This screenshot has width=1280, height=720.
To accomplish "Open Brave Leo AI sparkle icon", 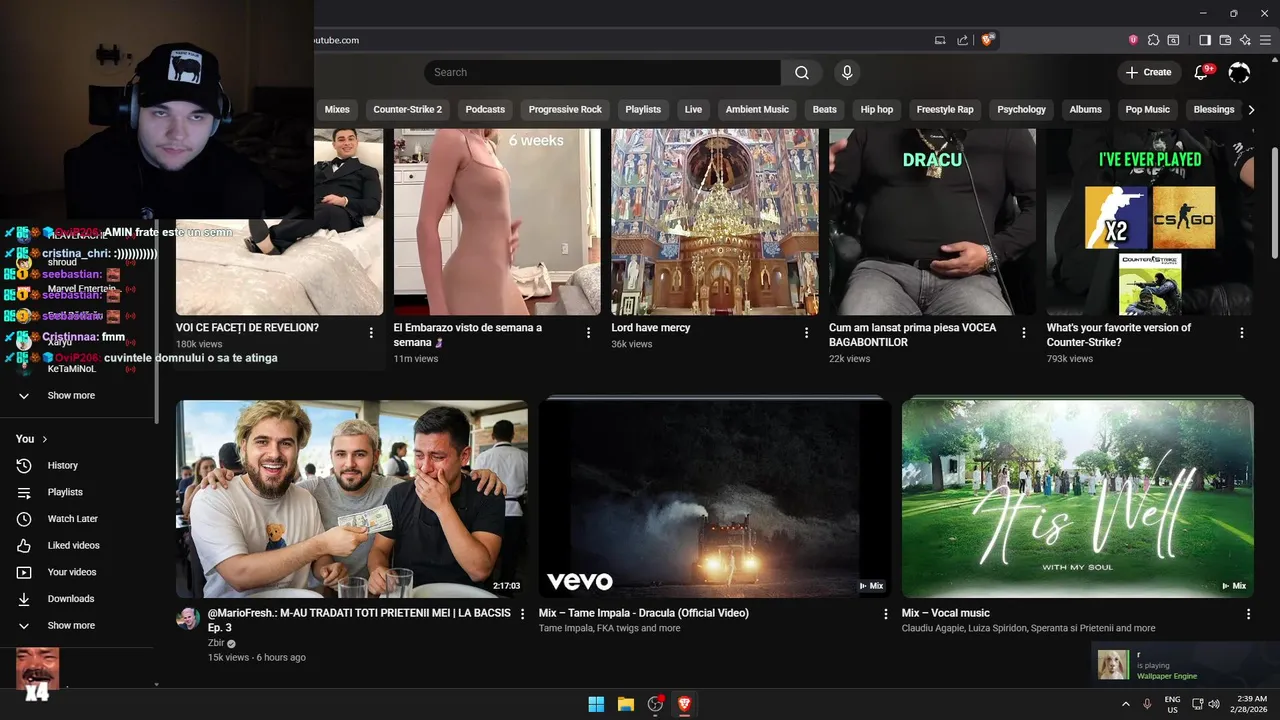I will point(1245,40).
